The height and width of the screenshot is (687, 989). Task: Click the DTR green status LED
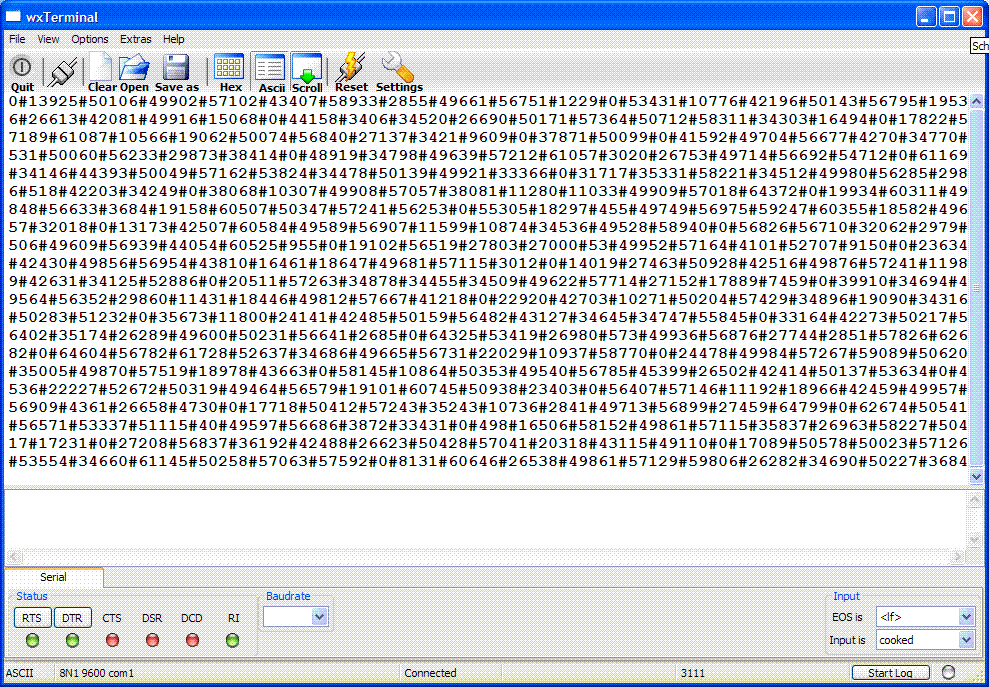pos(73,640)
